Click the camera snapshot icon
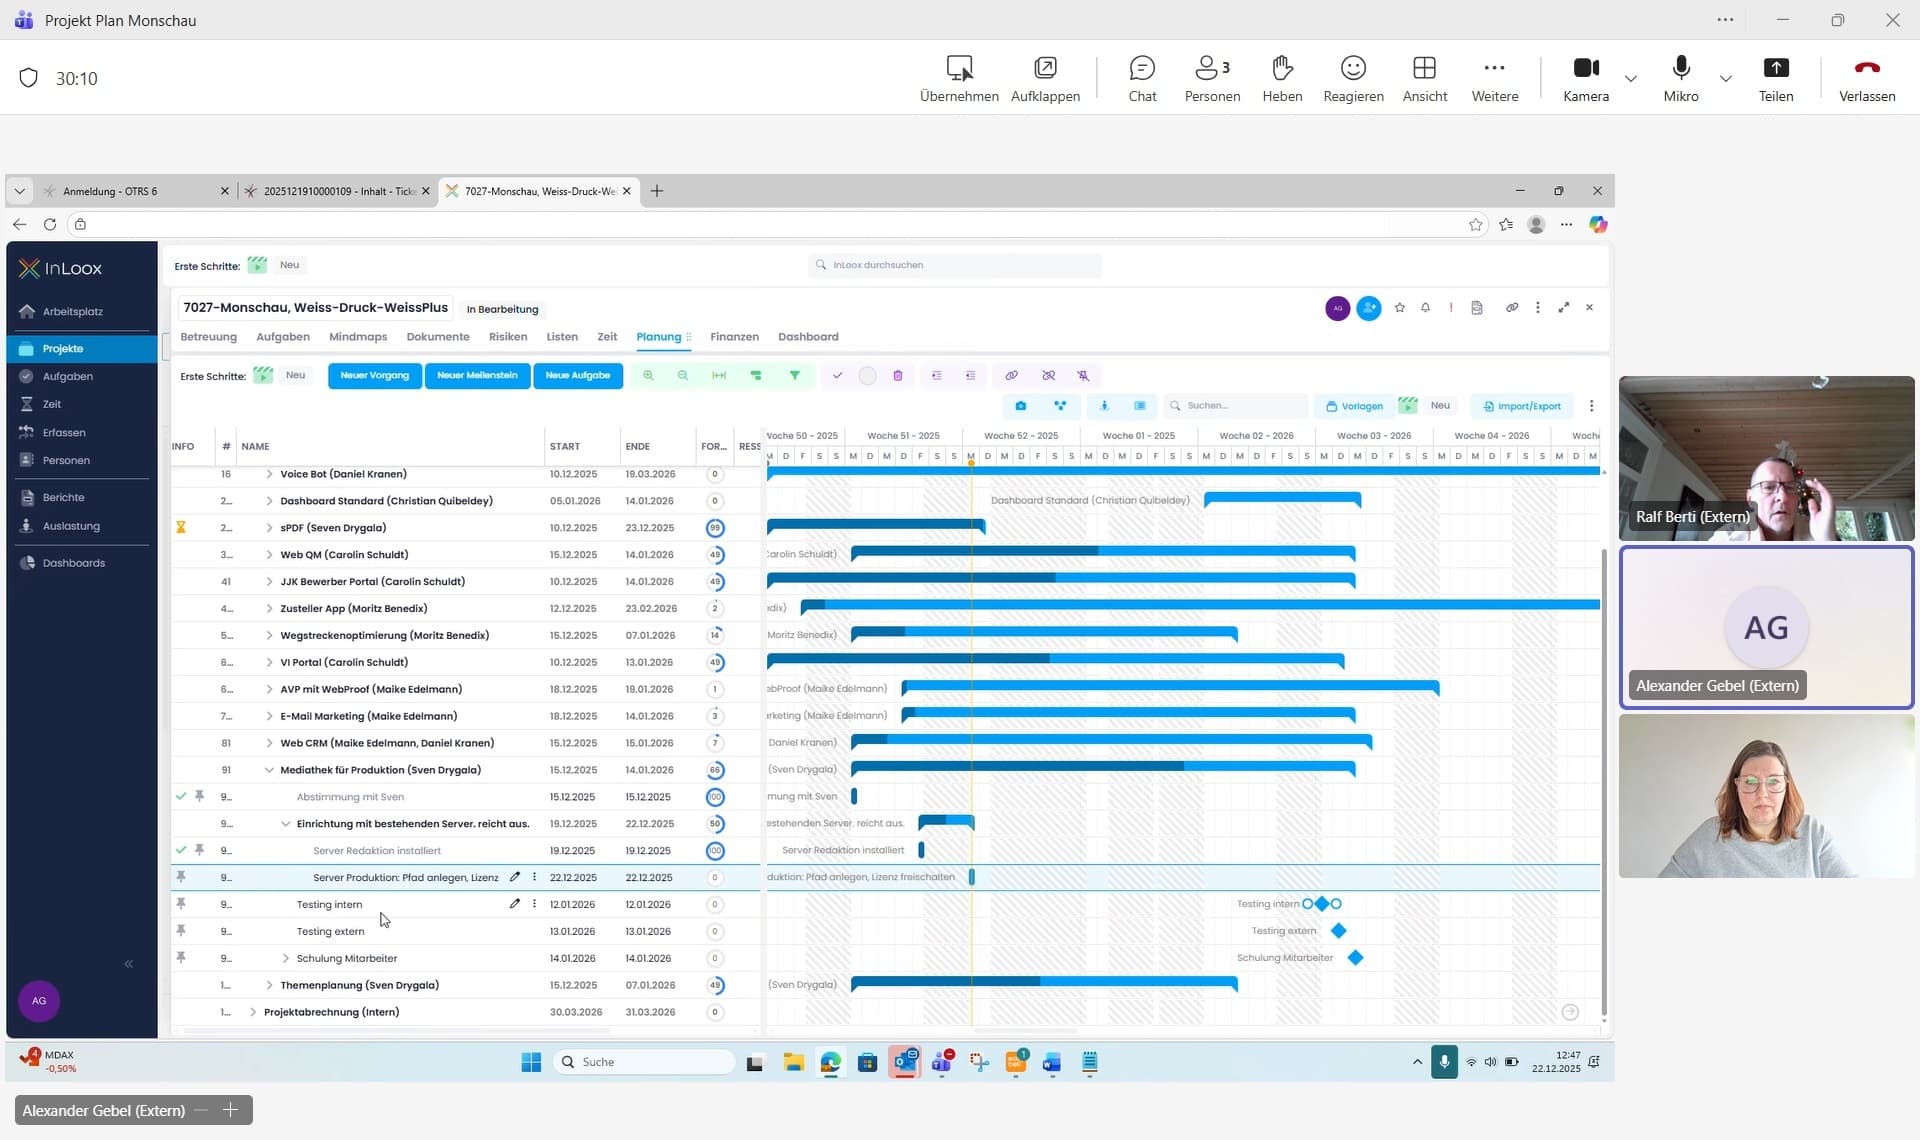The height and width of the screenshot is (1140, 1920). coord(1020,406)
